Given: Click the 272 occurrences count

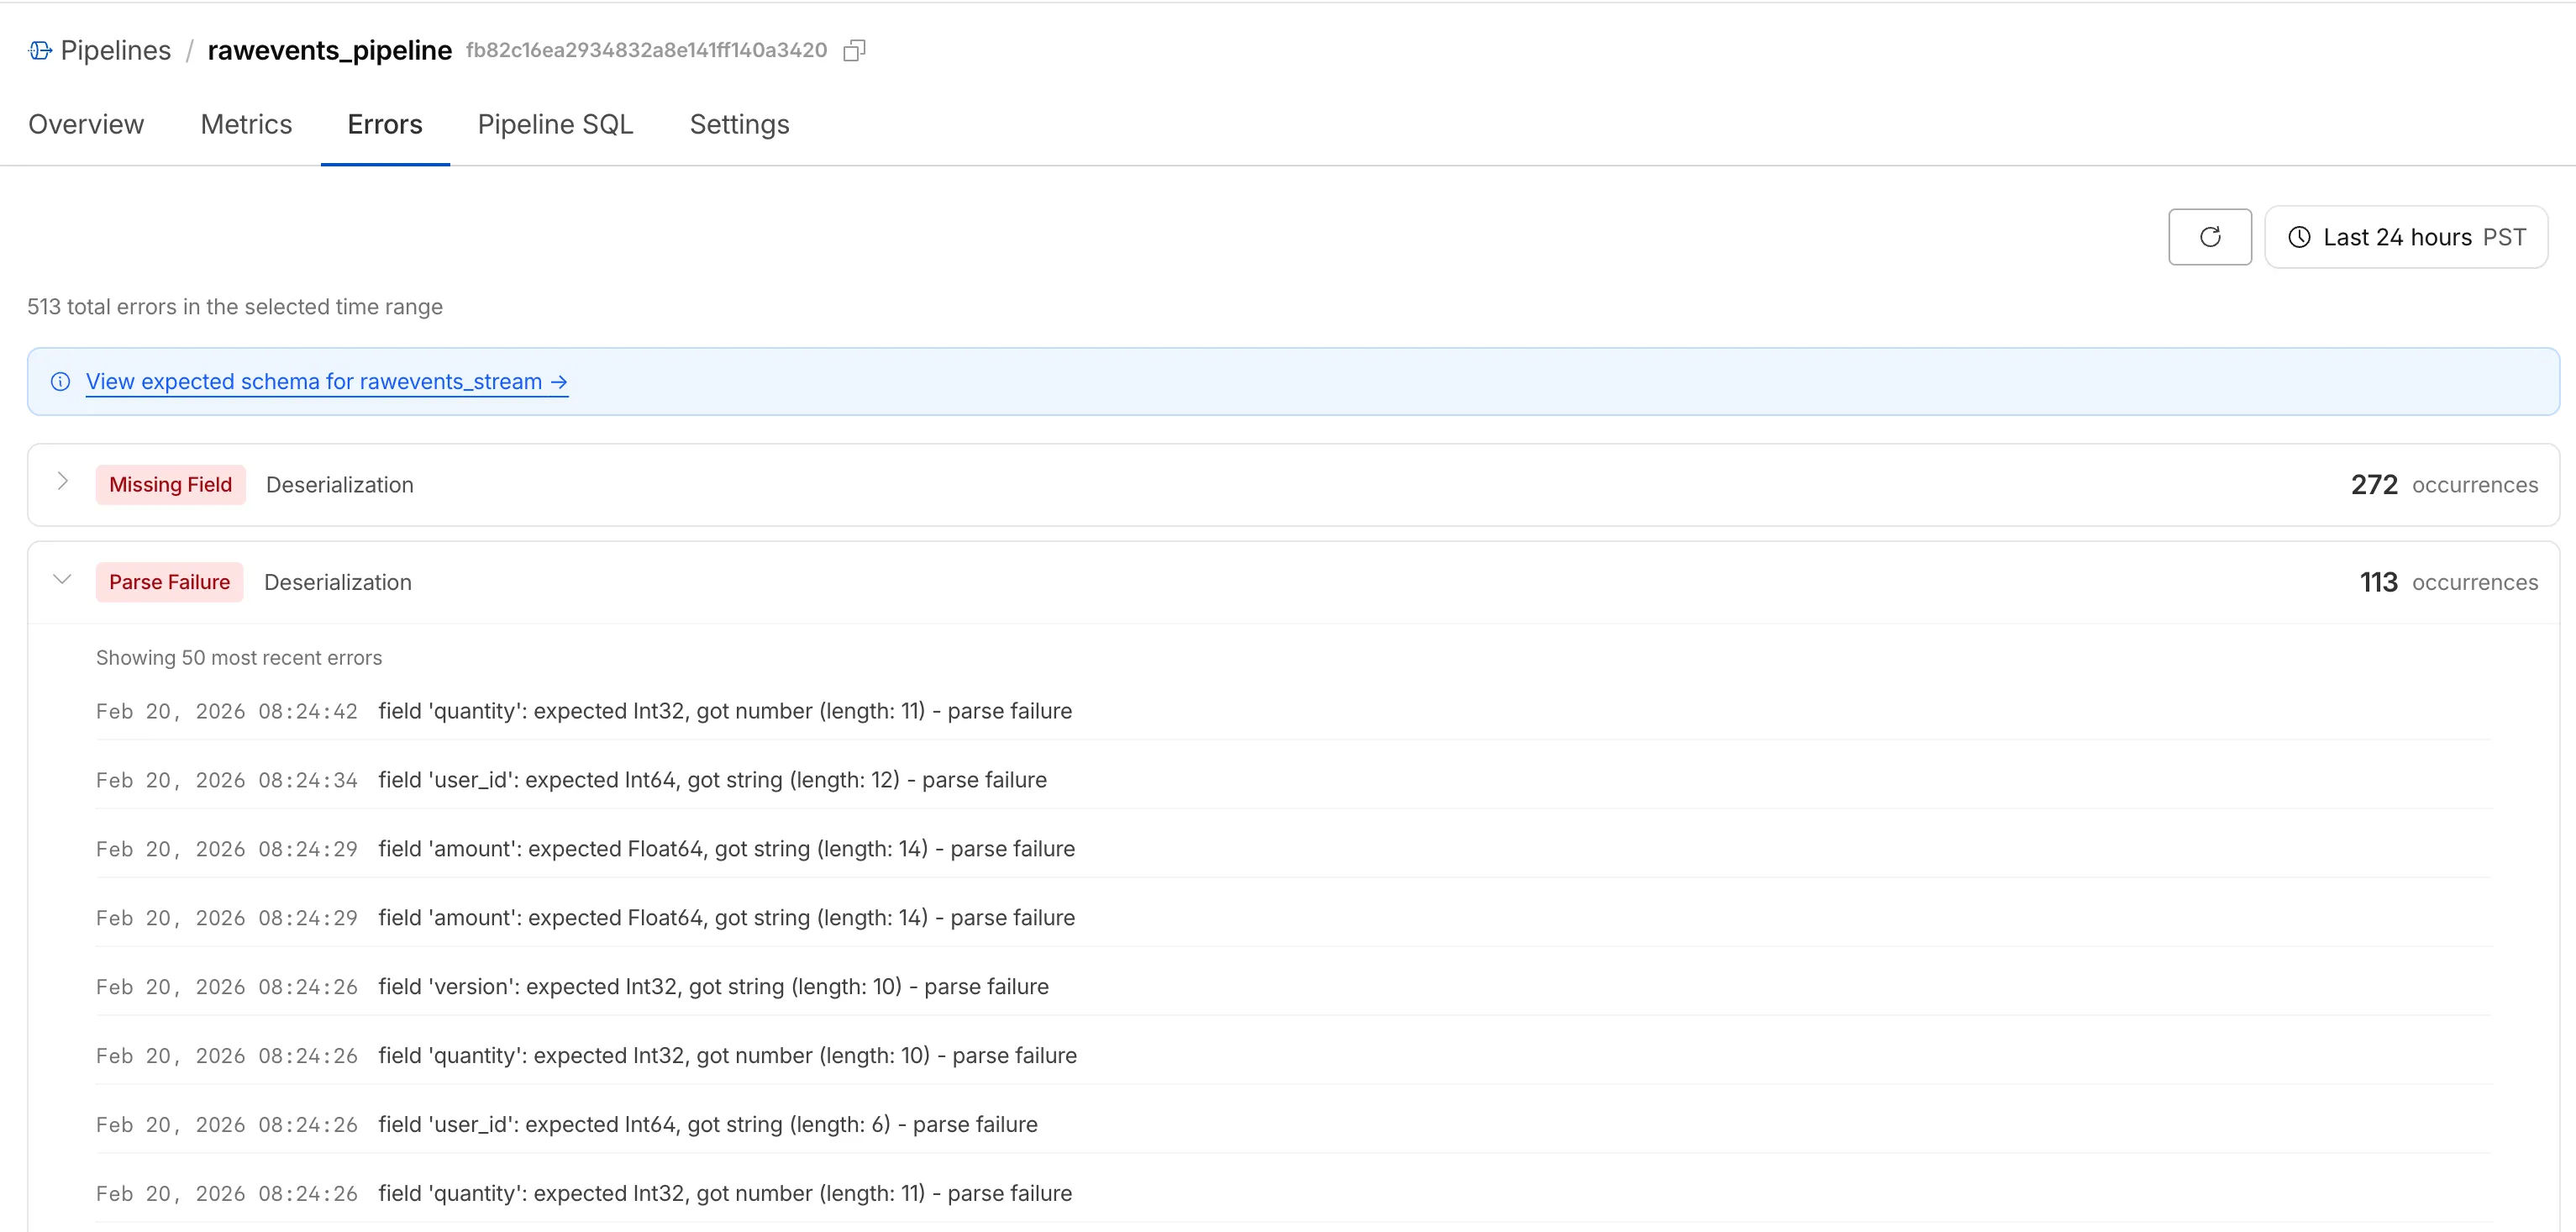Looking at the screenshot, I should [2375, 483].
